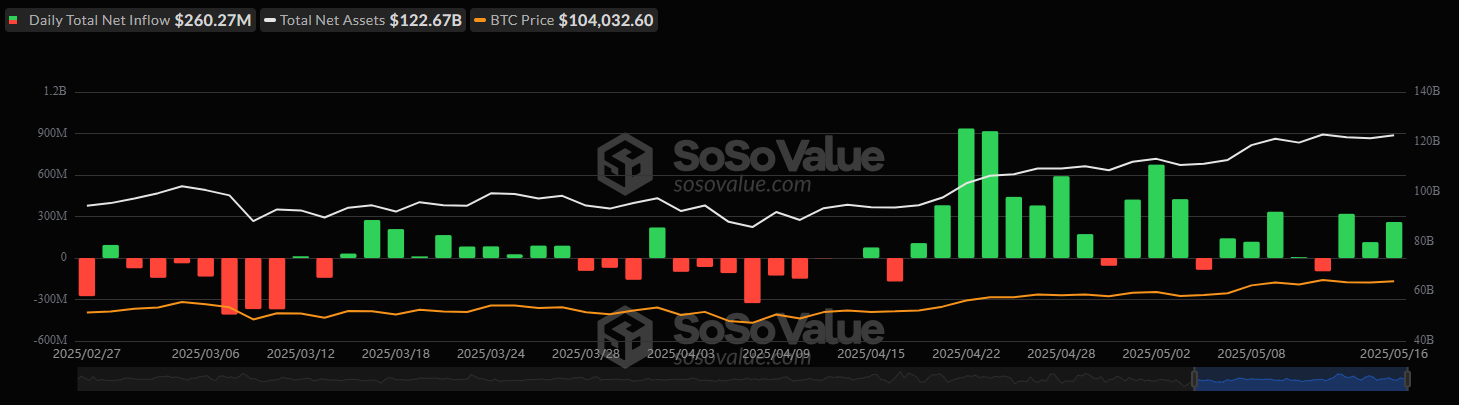Viewport: 1459px width, 405px height.
Task: Click the 2025/05/08 date label
Action: [x=1251, y=354]
